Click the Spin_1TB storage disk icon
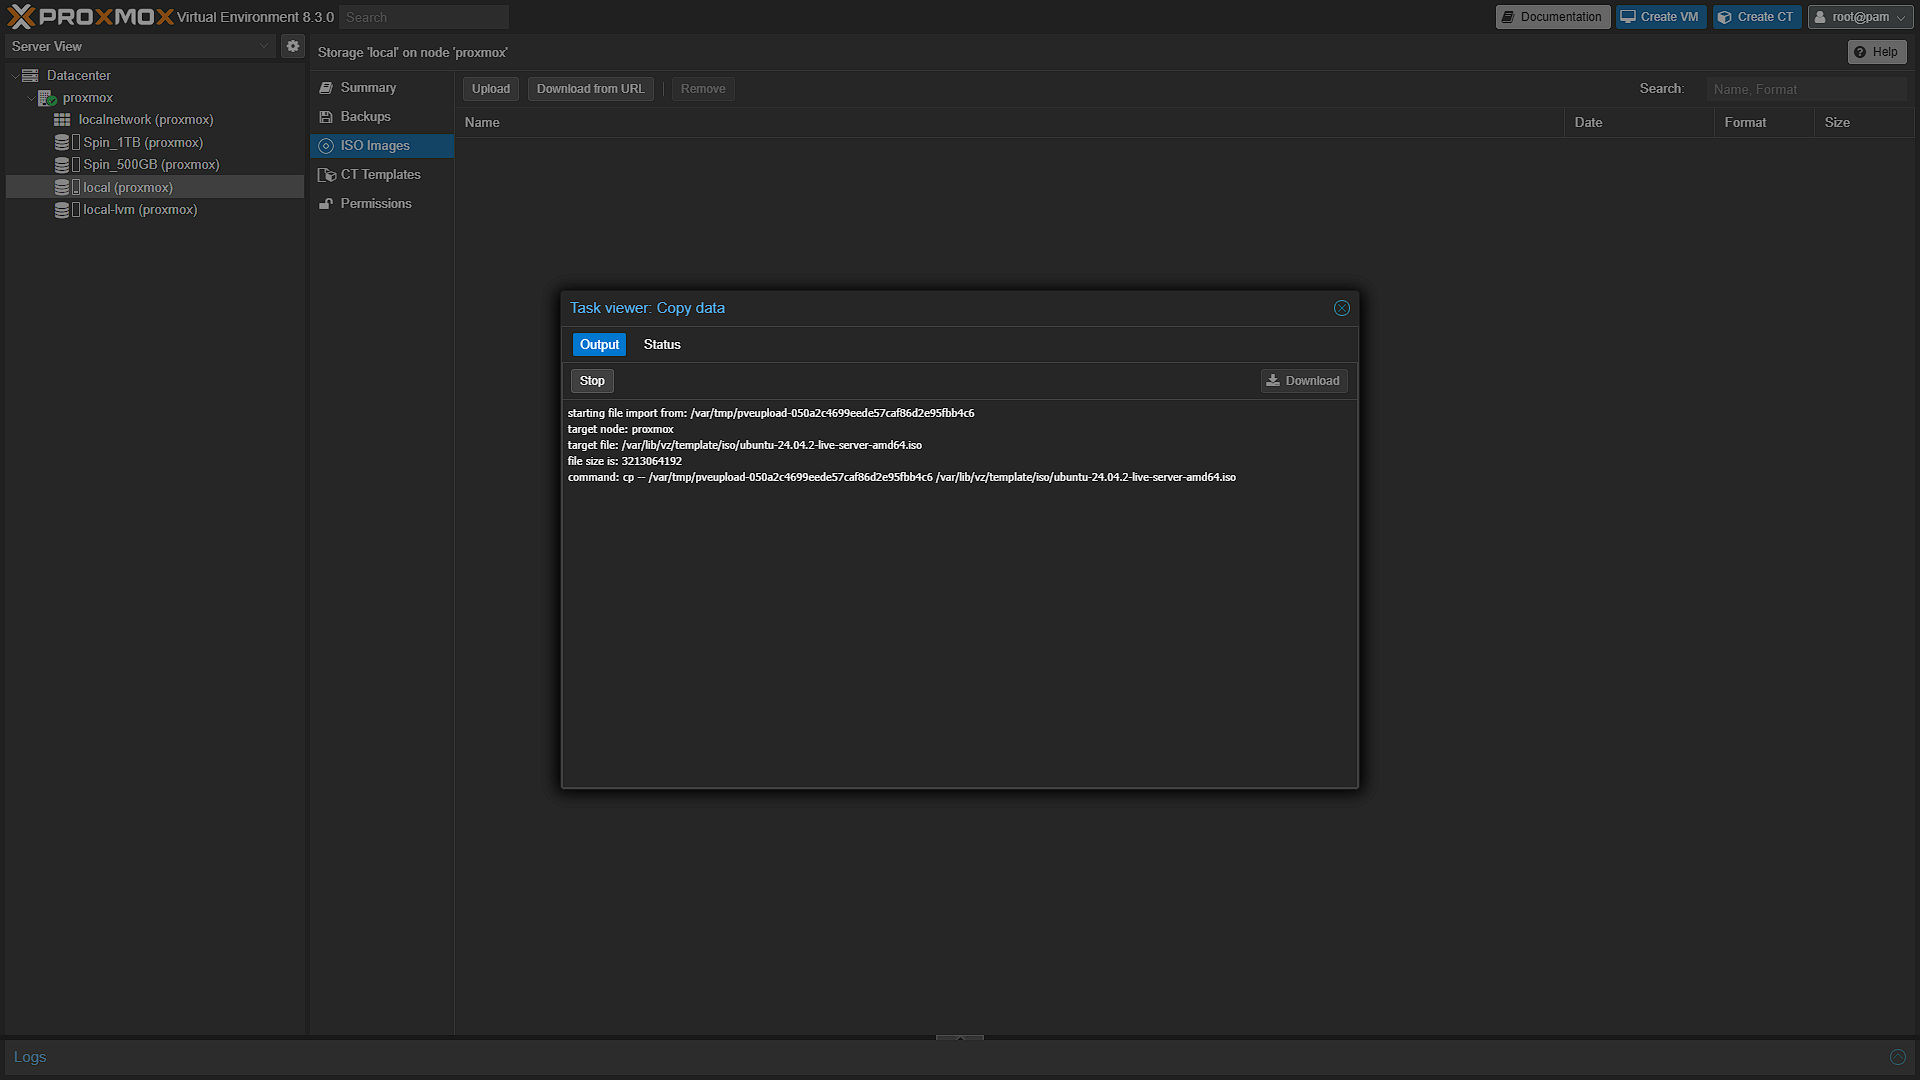 click(62, 143)
